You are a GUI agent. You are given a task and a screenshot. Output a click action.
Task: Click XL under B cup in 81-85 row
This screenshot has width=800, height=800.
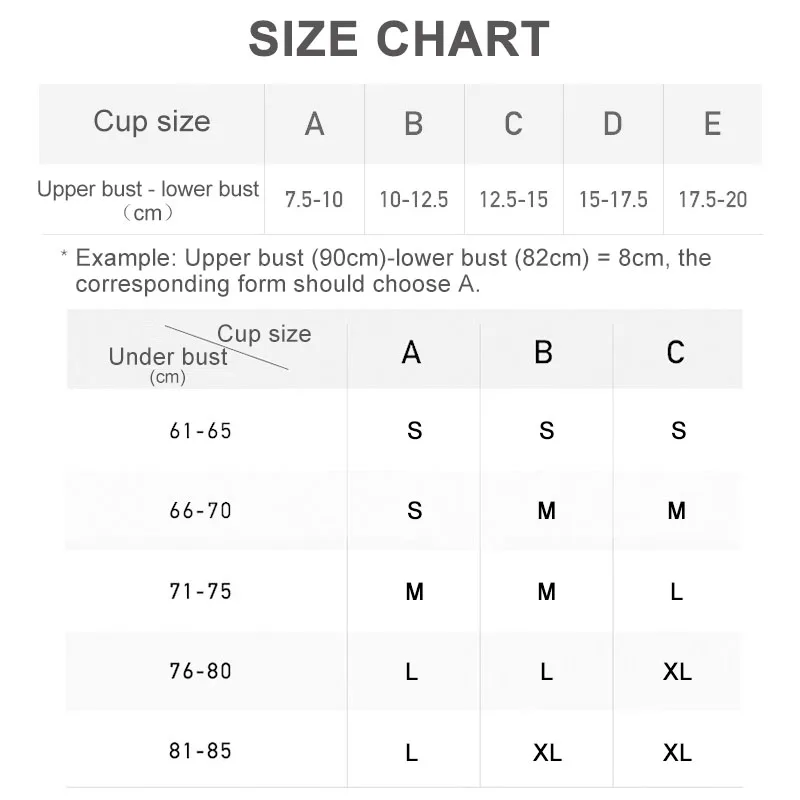[546, 752]
